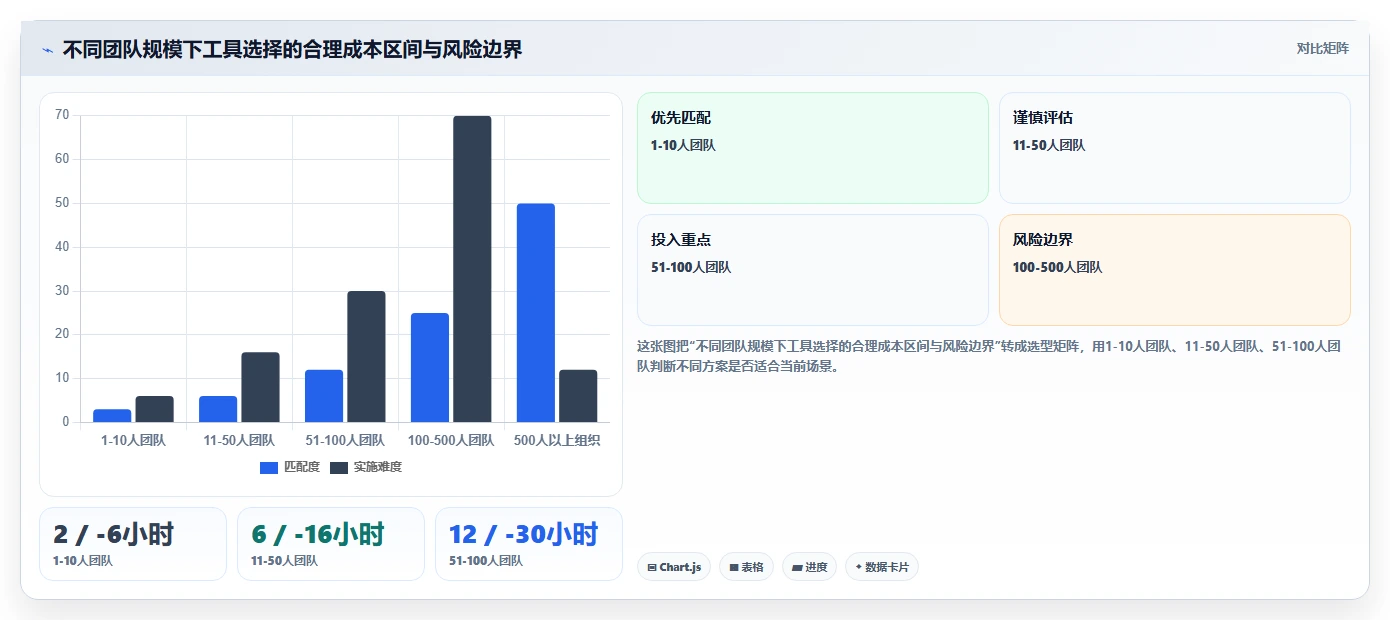Click the blue 匹配度 bar for 1-10人团队

(x=112, y=416)
